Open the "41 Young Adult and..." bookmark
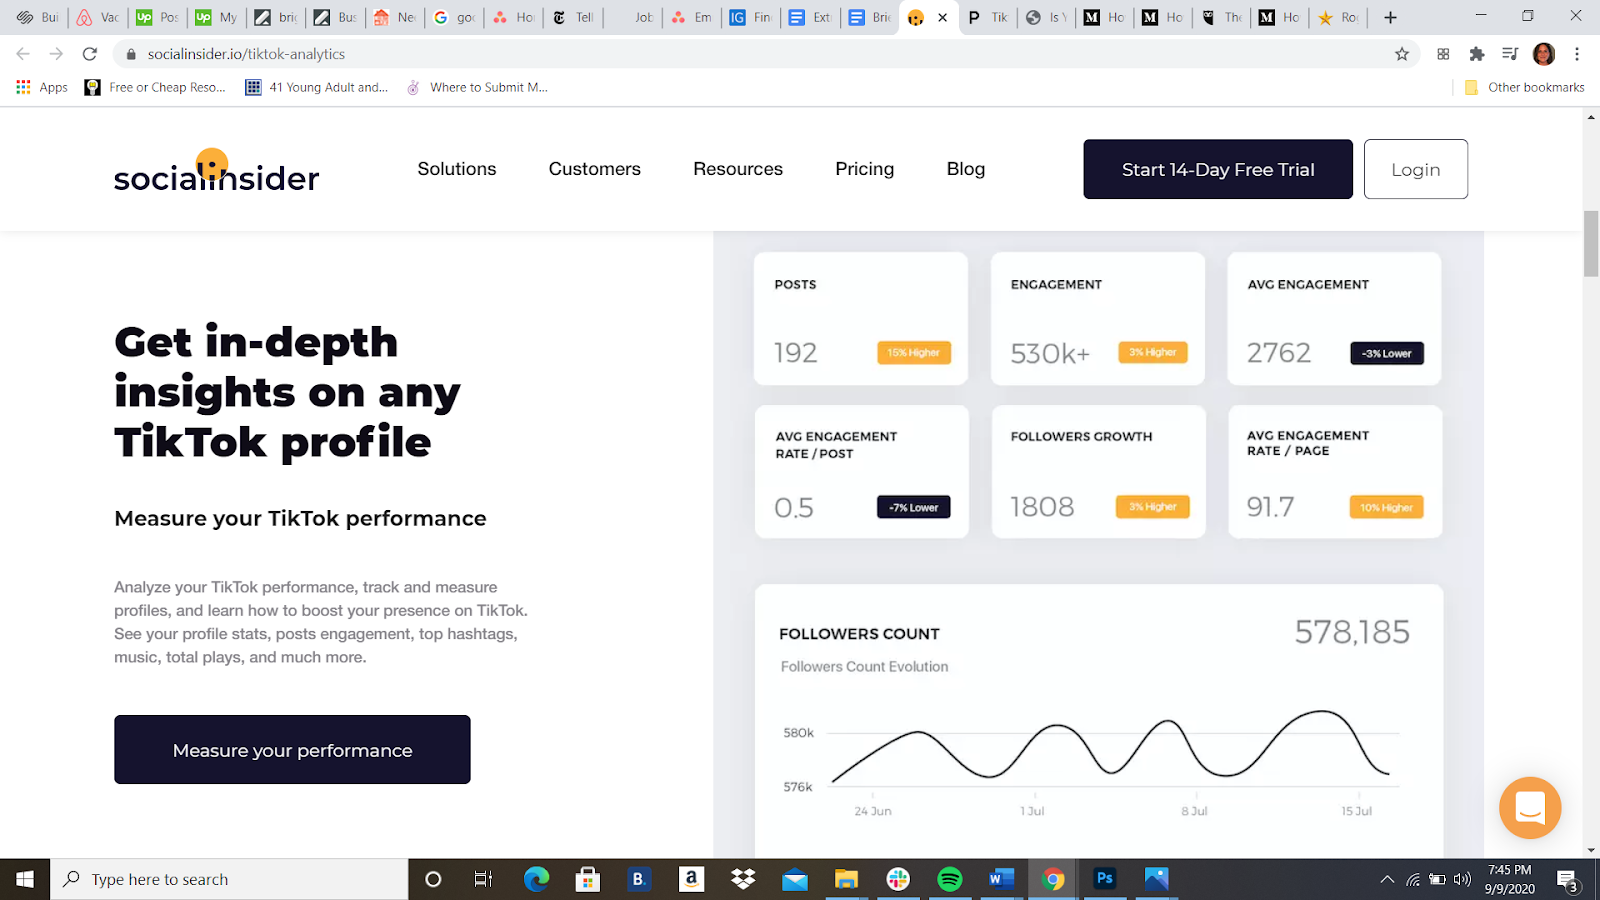This screenshot has height=900, width=1600. 317,87
